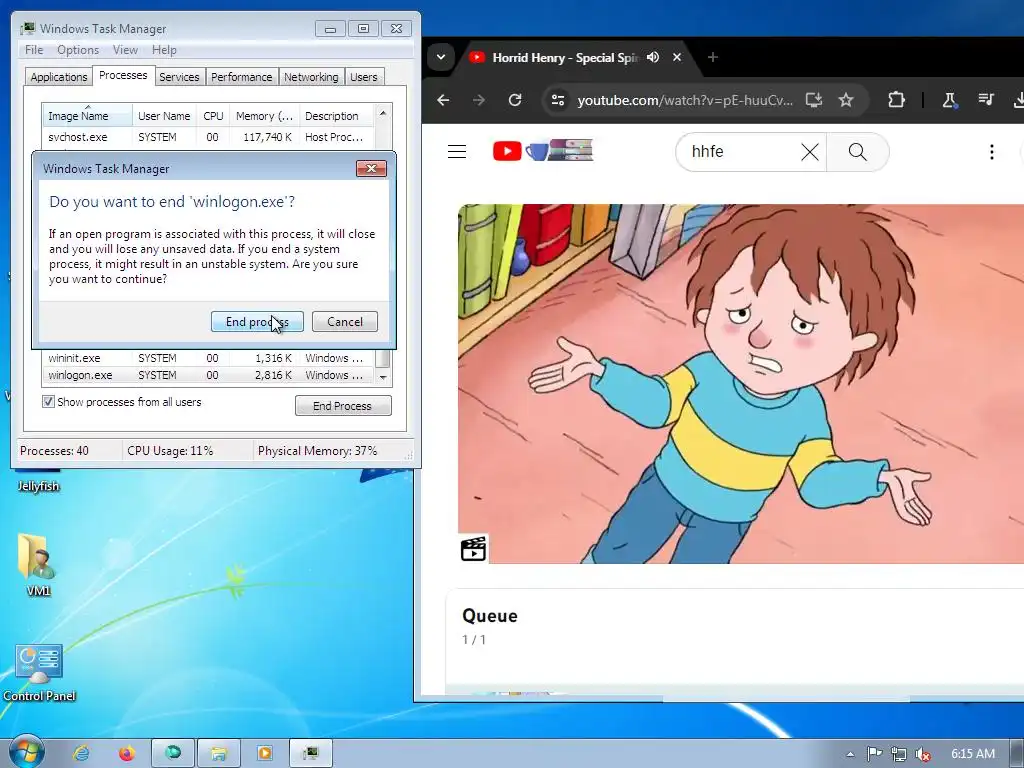Open Windows Media Player in taskbar

[x=264, y=753]
